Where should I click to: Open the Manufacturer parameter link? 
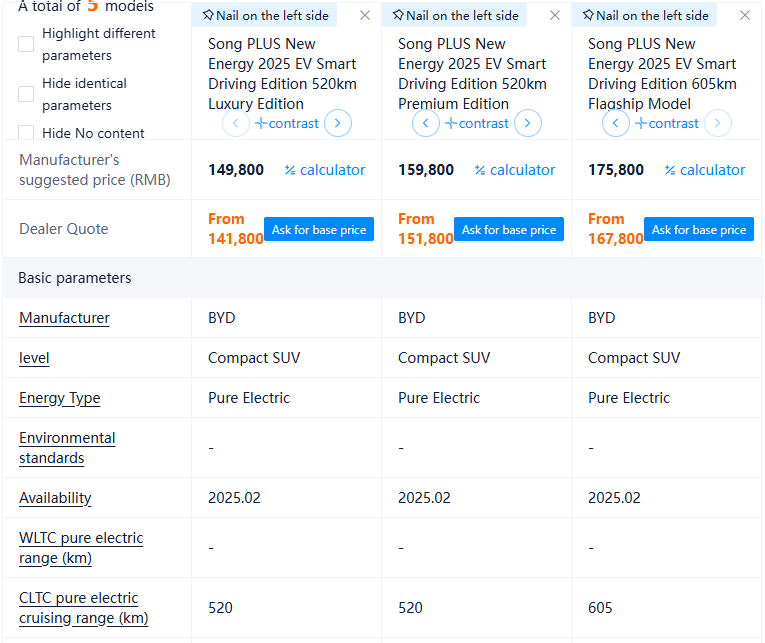coord(64,318)
